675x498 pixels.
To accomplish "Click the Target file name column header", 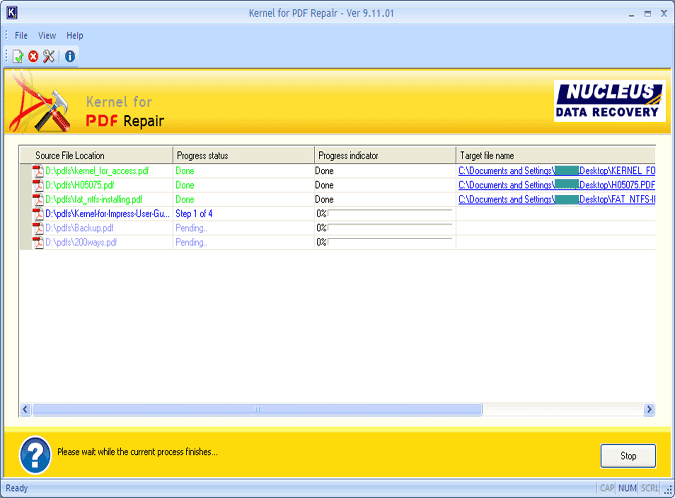I will point(556,155).
